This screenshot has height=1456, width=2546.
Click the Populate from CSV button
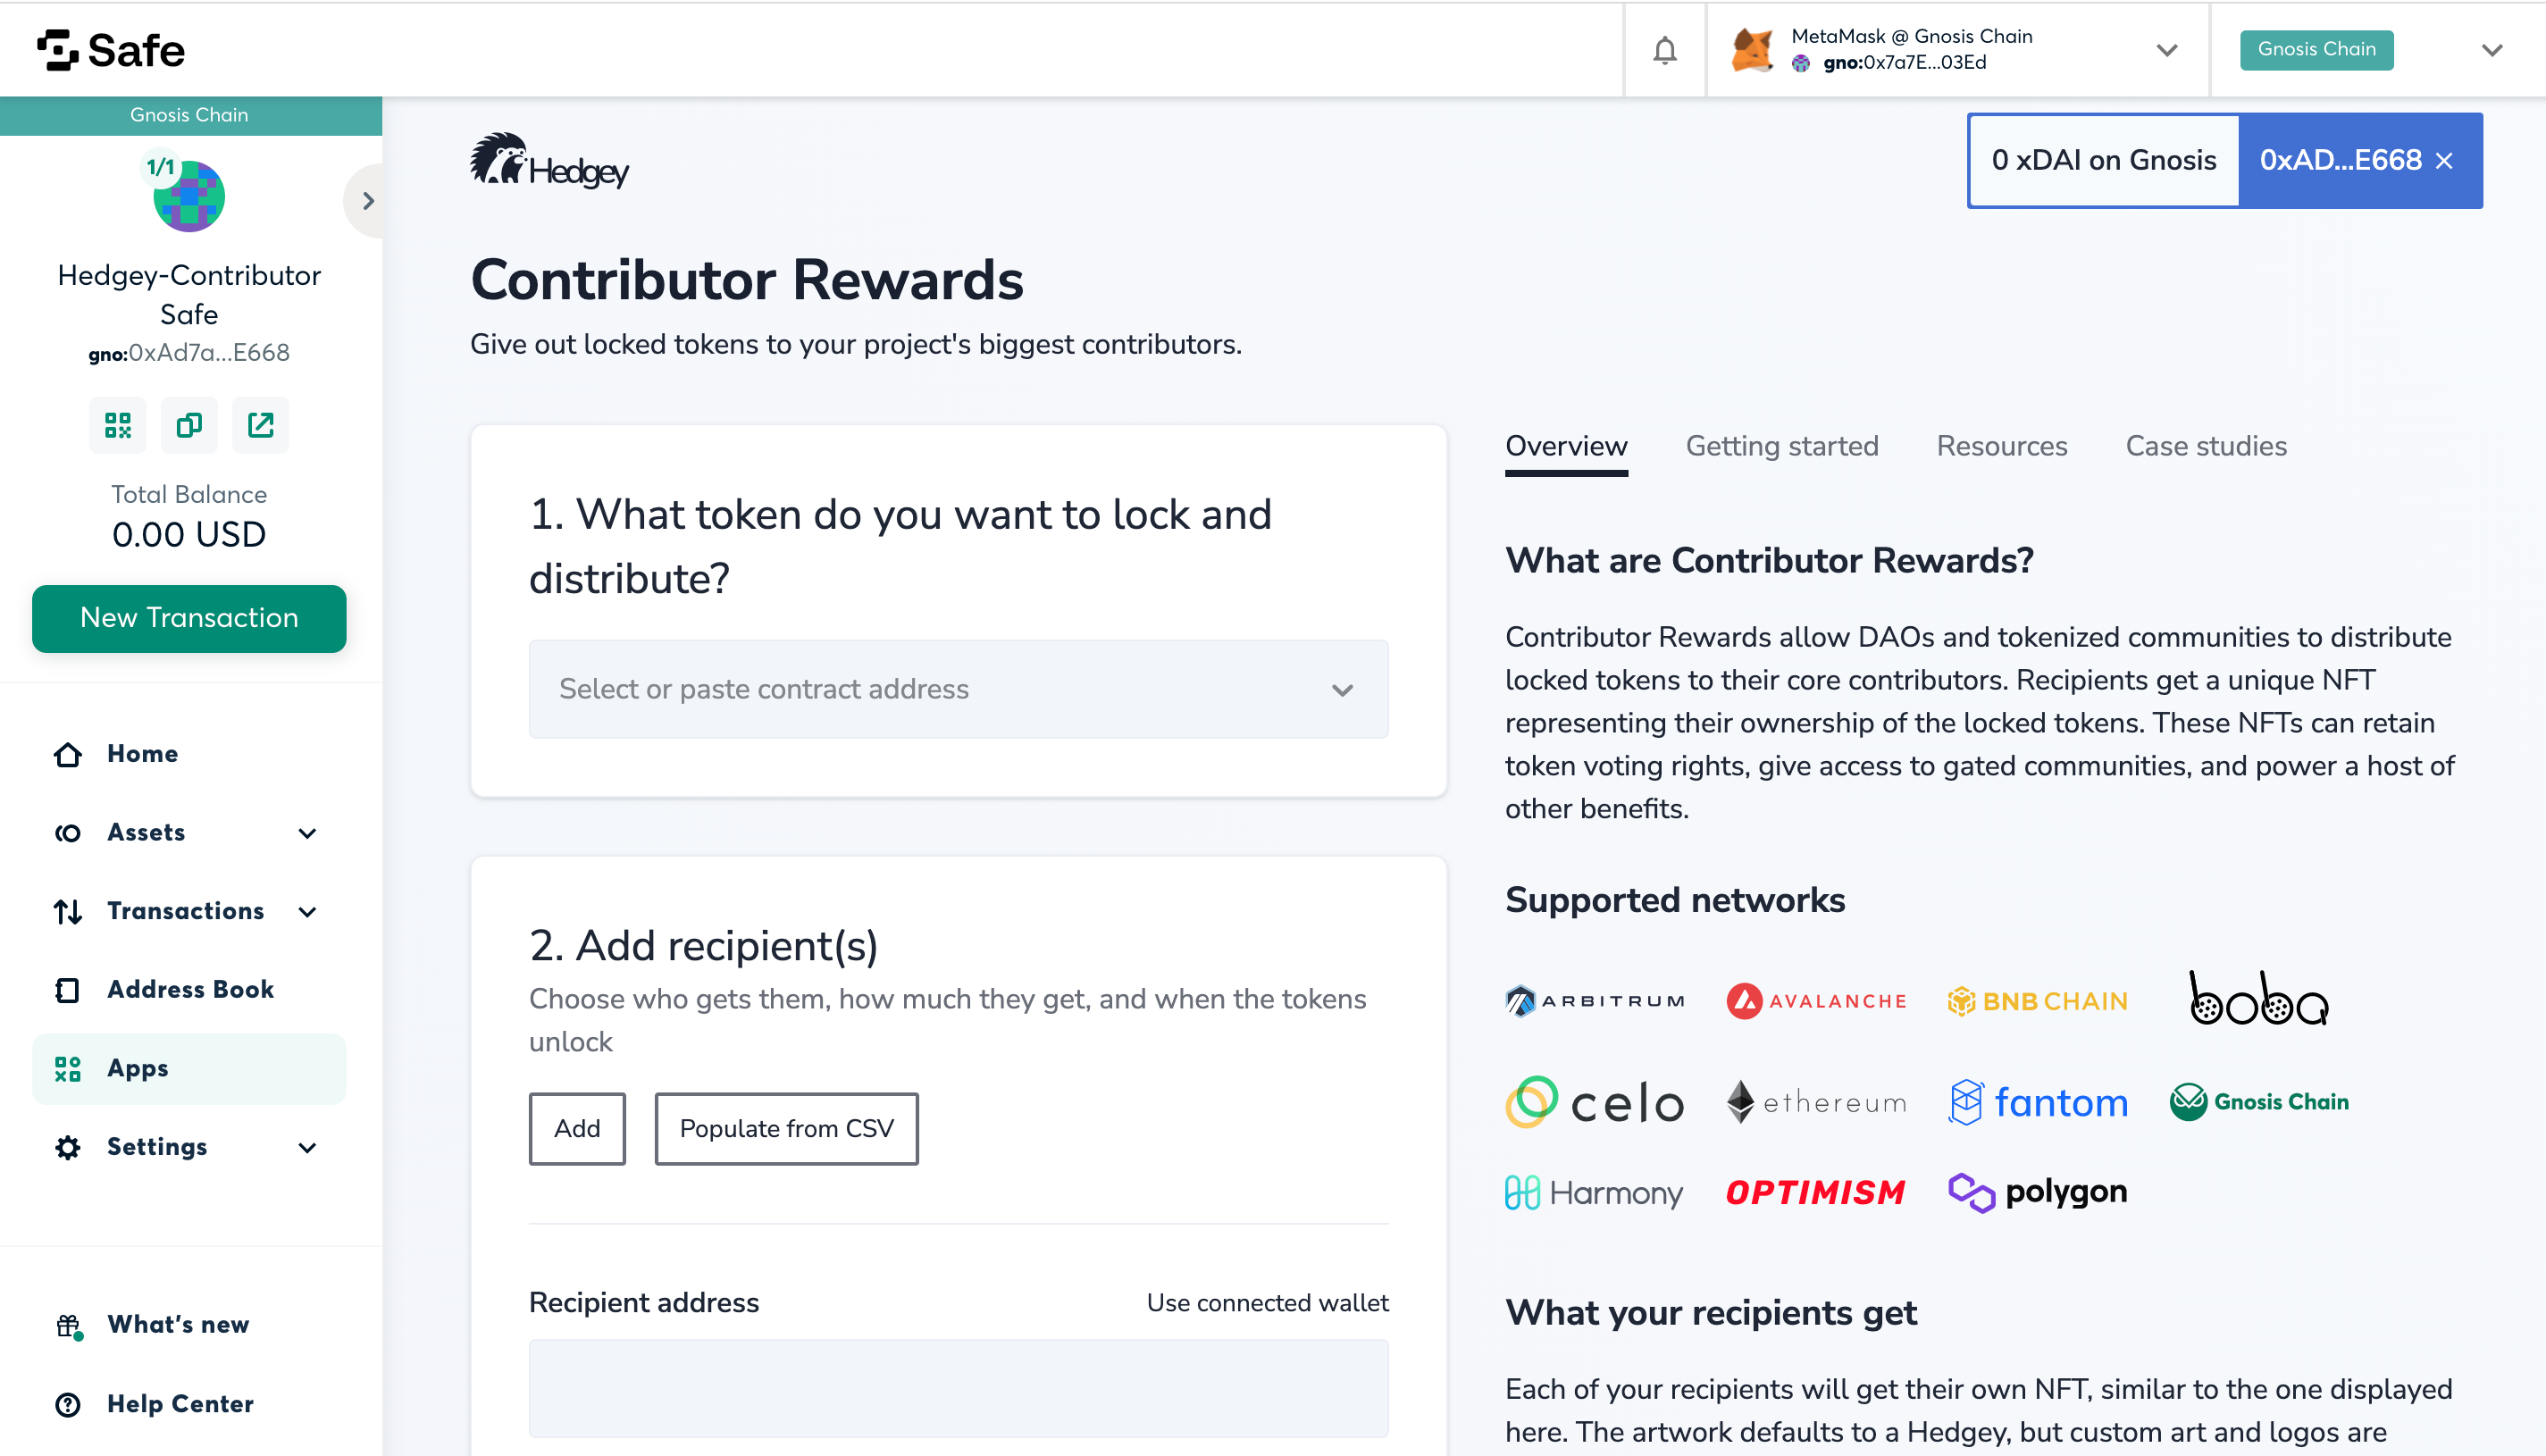point(786,1128)
